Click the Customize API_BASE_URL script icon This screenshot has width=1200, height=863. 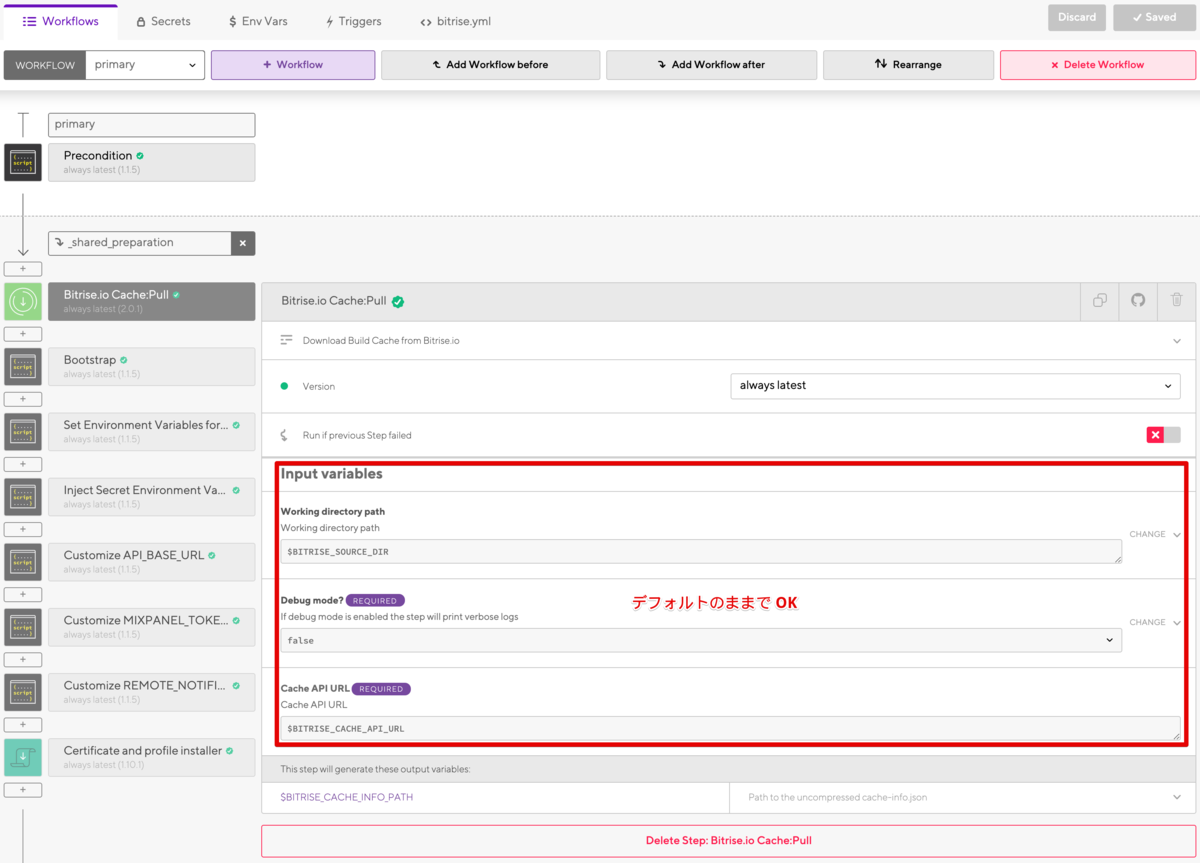click(23, 561)
